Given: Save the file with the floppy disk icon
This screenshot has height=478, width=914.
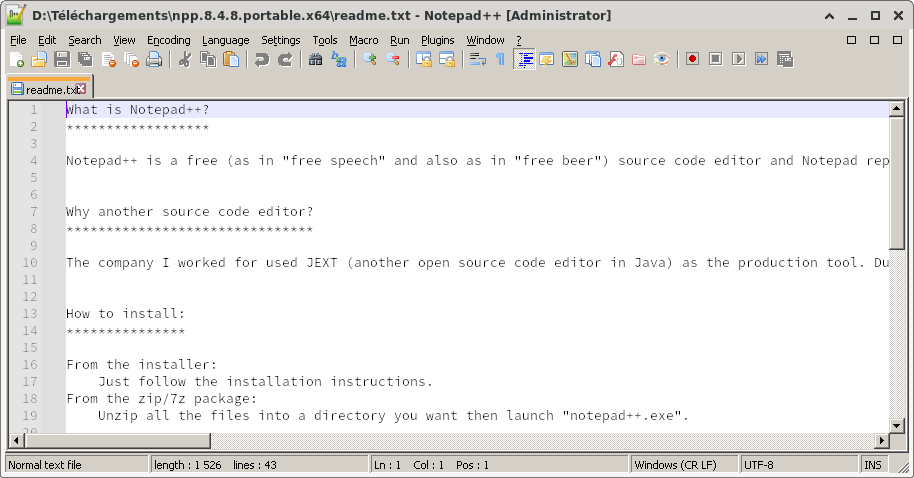Looking at the screenshot, I should tap(62, 59).
